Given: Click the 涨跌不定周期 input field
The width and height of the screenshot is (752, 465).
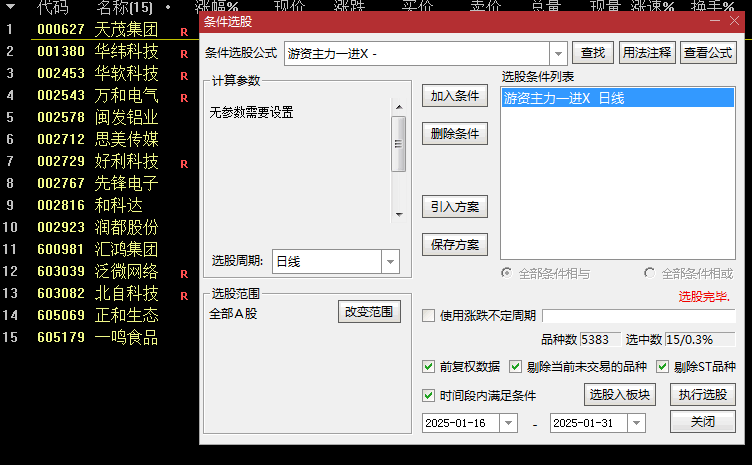Looking at the screenshot, I should pos(639,315).
